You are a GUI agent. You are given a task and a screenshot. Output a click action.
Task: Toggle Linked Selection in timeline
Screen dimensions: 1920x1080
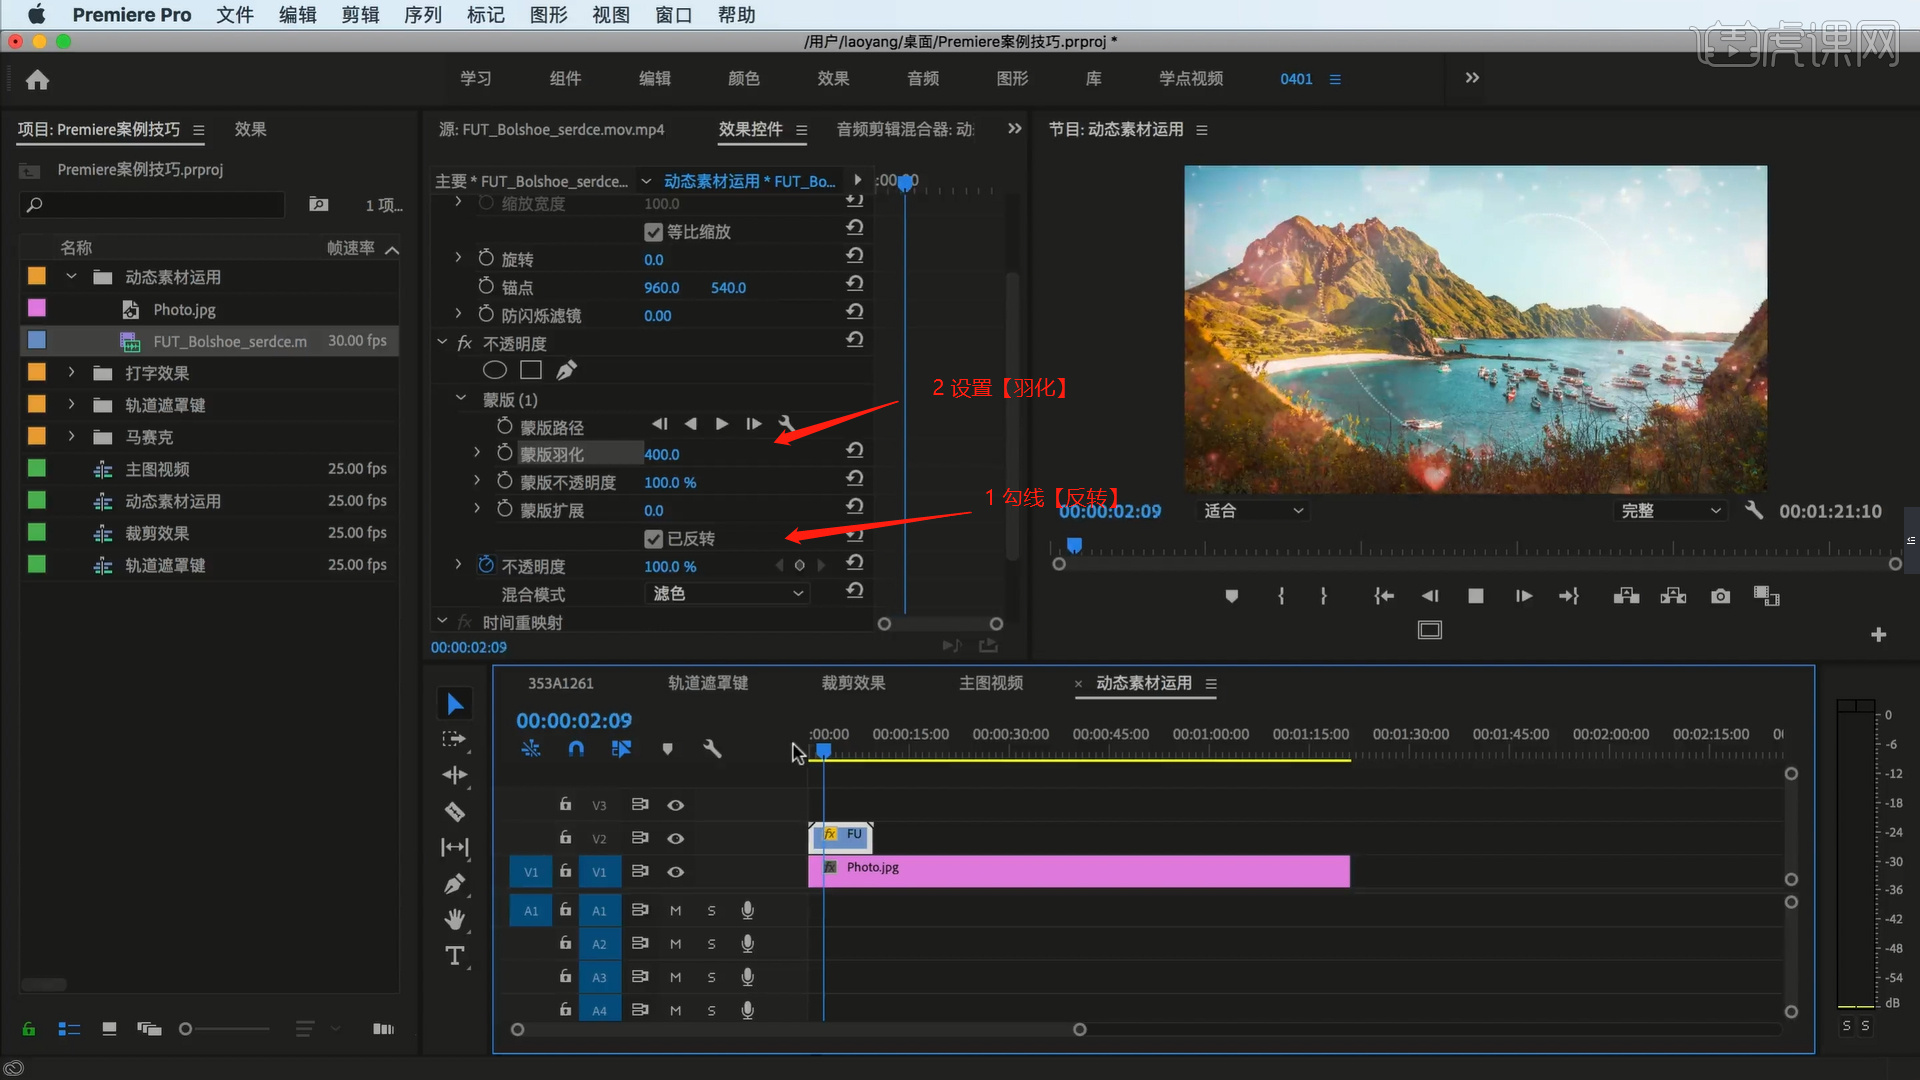621,749
